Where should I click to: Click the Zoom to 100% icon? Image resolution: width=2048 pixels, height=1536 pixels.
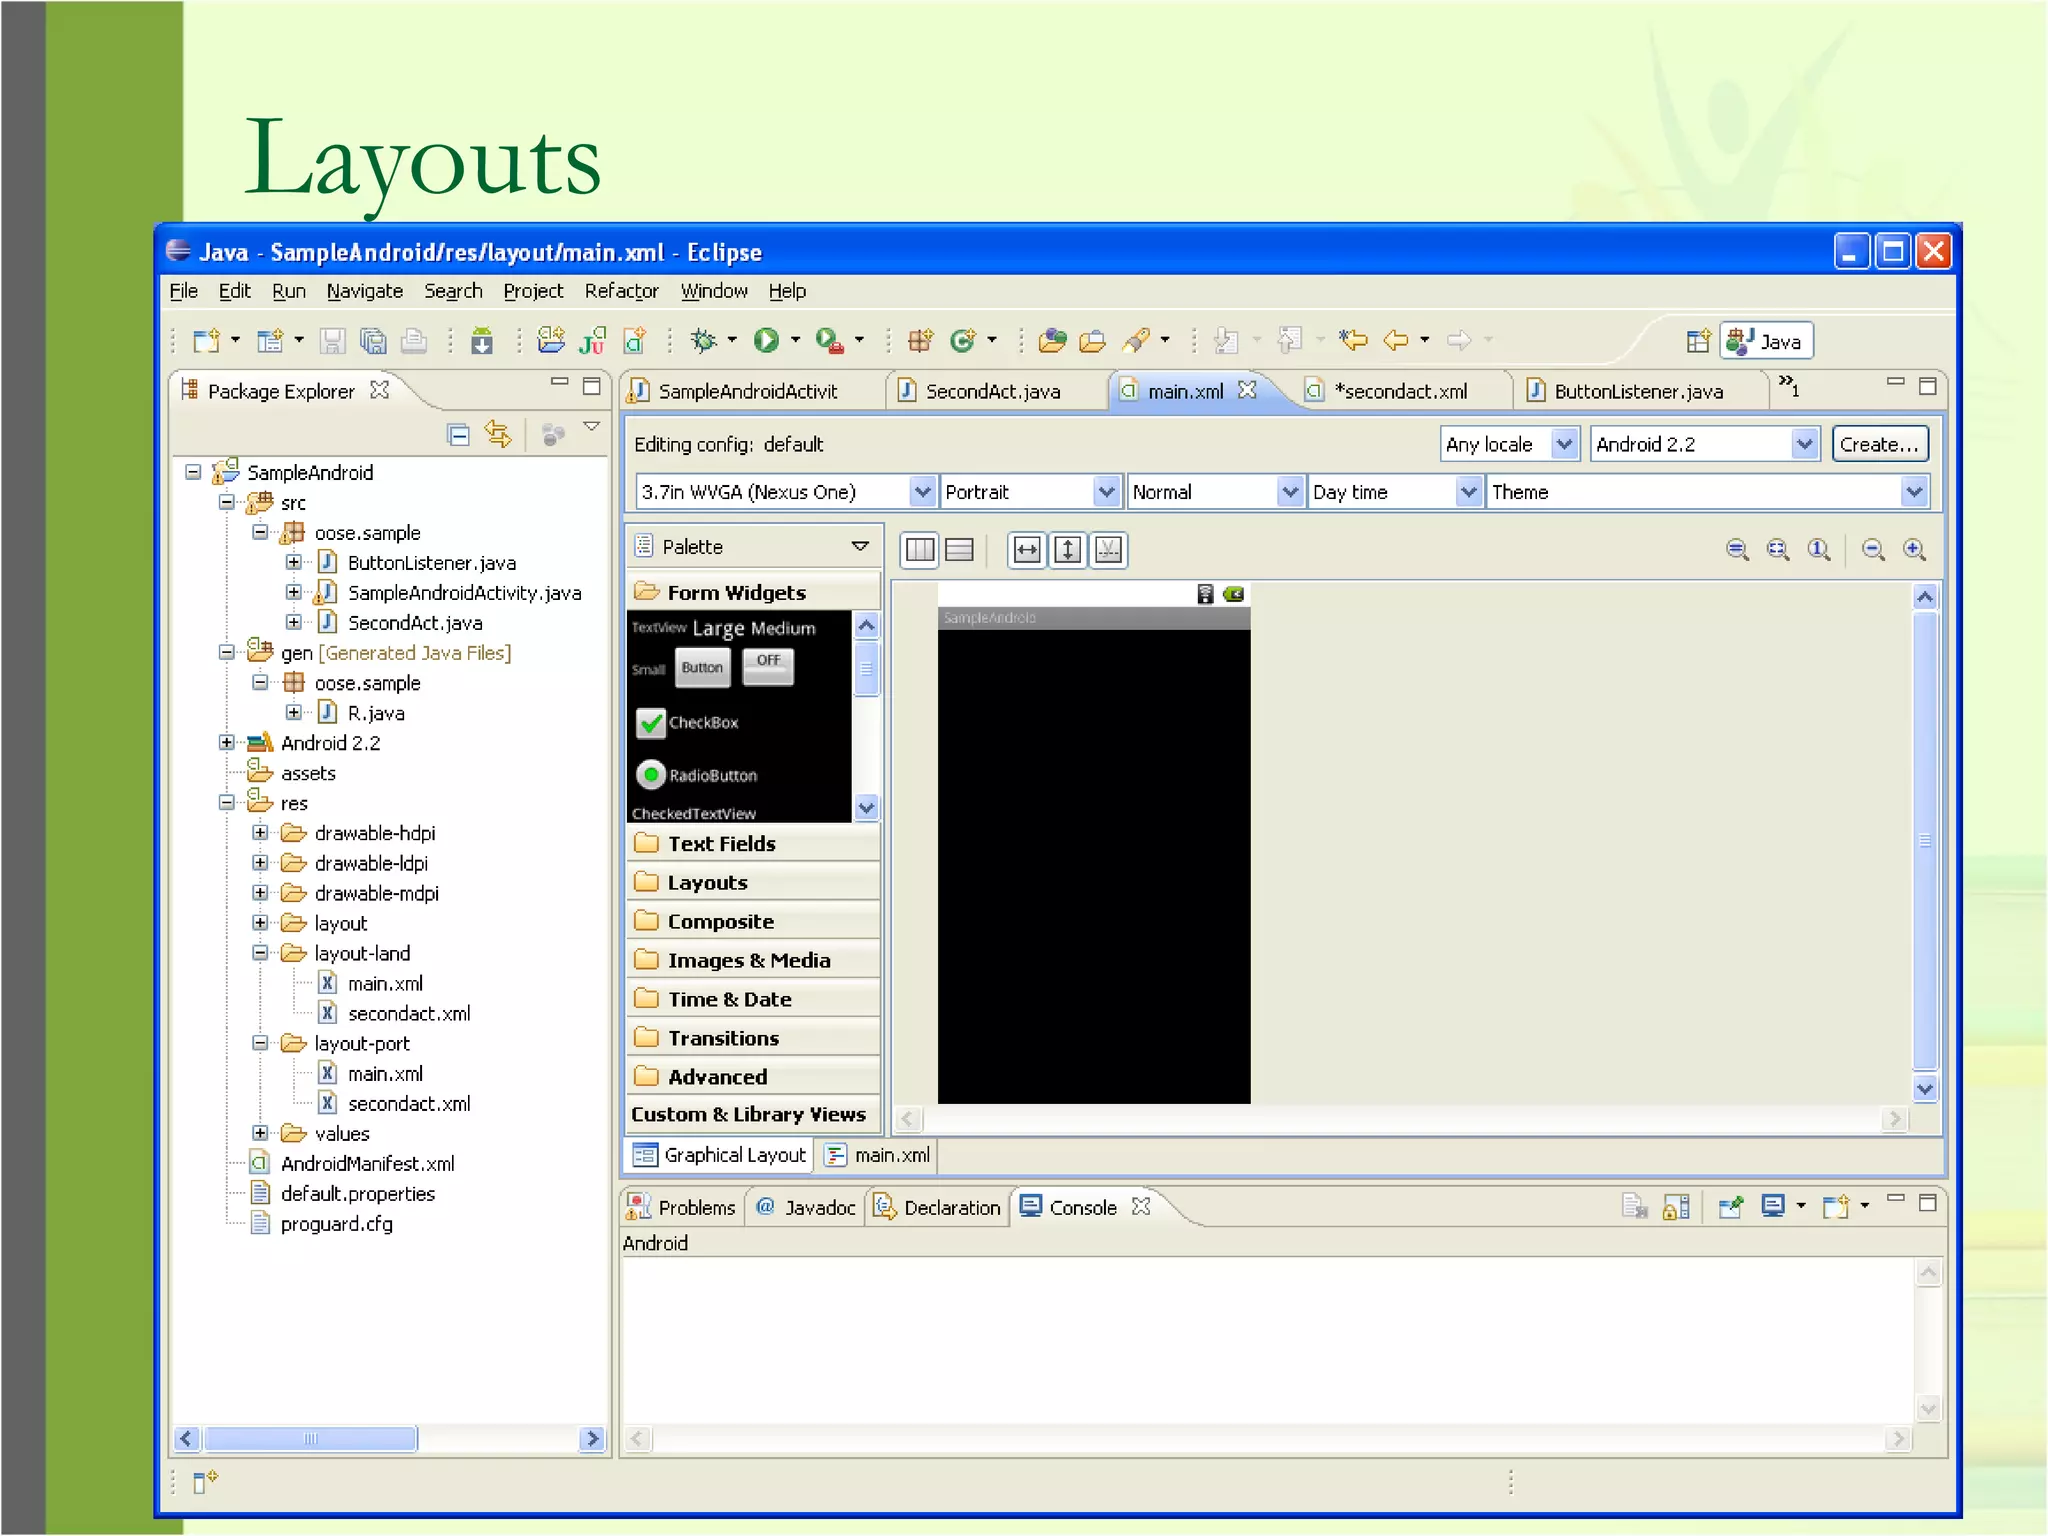1819,549
